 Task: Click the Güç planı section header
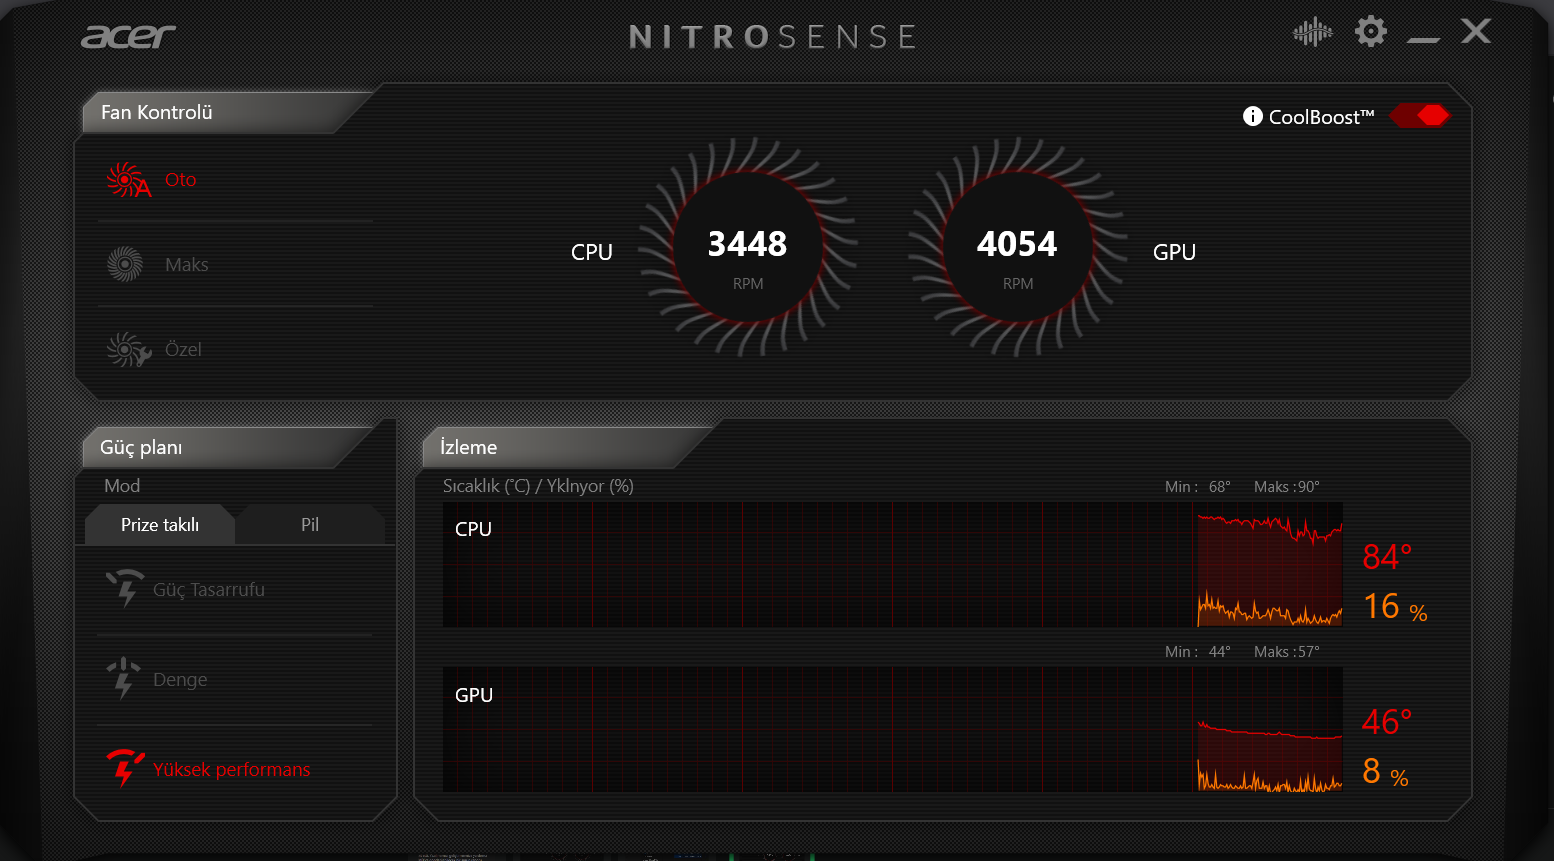tap(141, 448)
